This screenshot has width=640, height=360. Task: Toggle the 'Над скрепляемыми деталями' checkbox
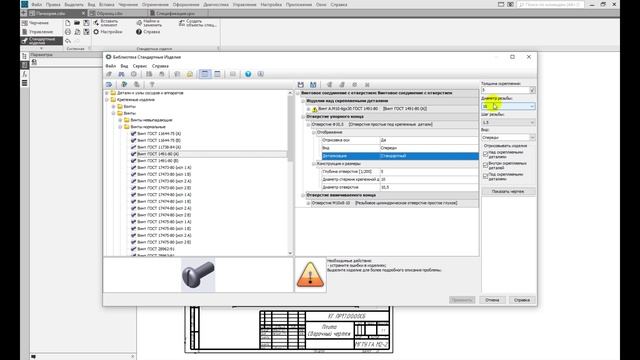[x=485, y=154]
